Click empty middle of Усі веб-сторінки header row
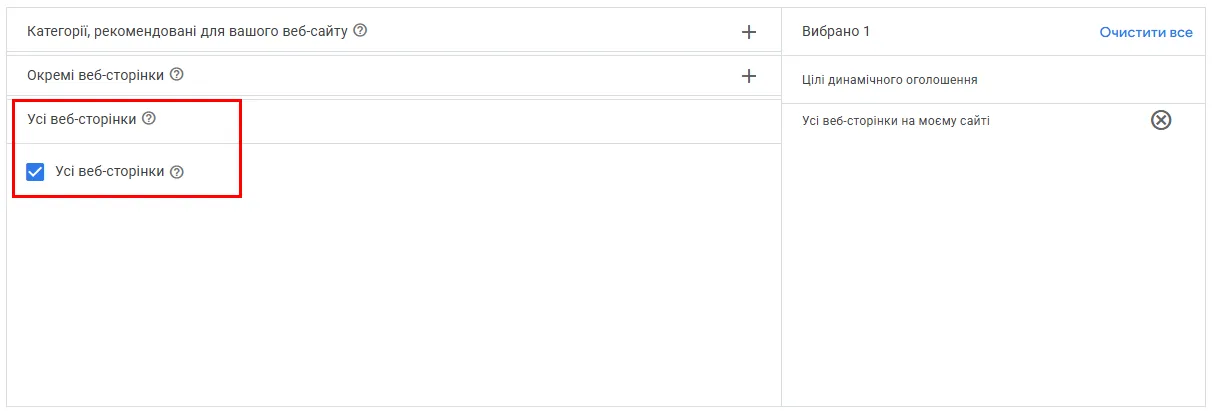 (450, 120)
